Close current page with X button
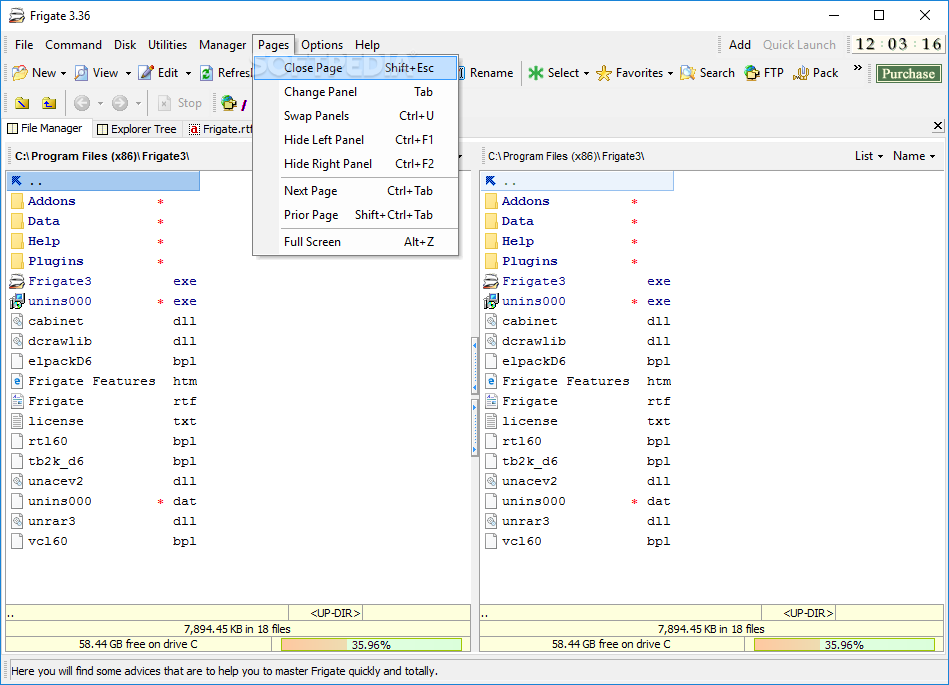 click(938, 125)
